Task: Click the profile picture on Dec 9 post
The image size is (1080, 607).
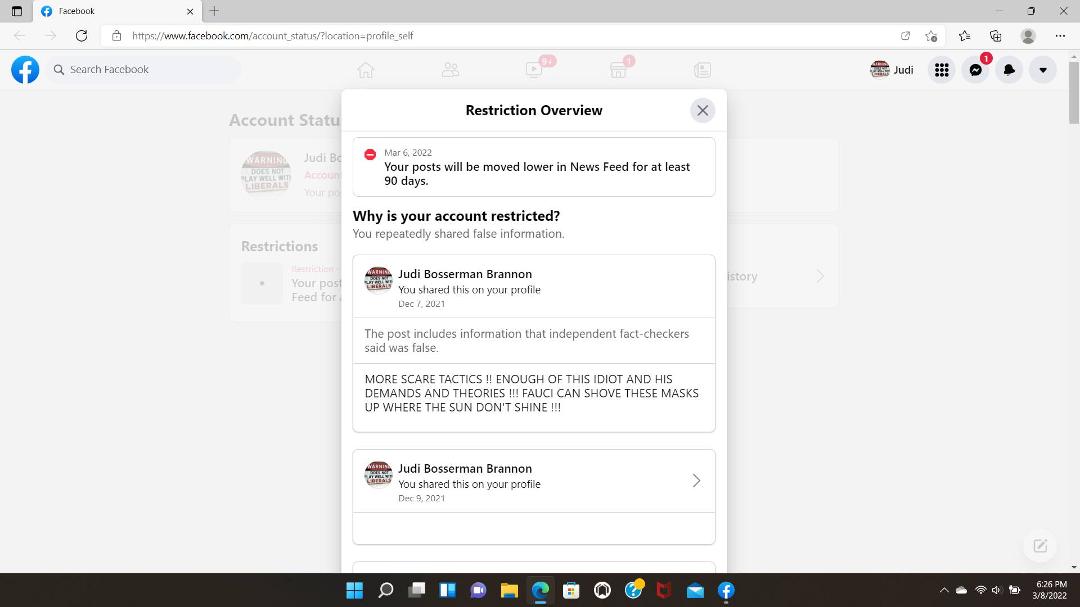Action: [378, 474]
